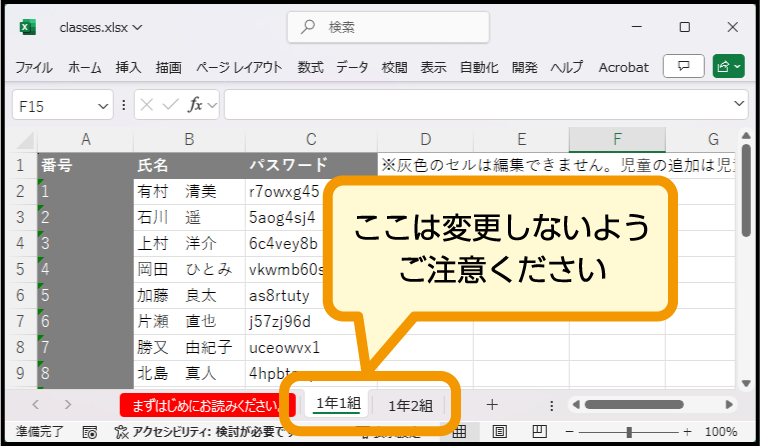Select column B header
Image resolution: width=760 pixels, height=448 pixels.
pyautogui.click(x=190, y=140)
